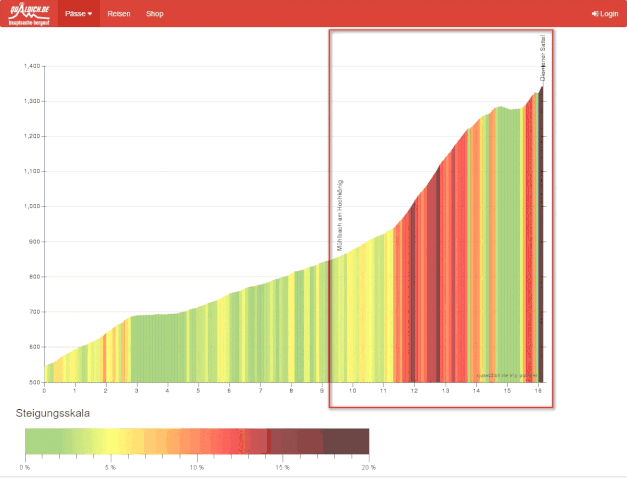The image size is (627, 478).
Task: Go to the Reisen page
Action: pos(119,14)
